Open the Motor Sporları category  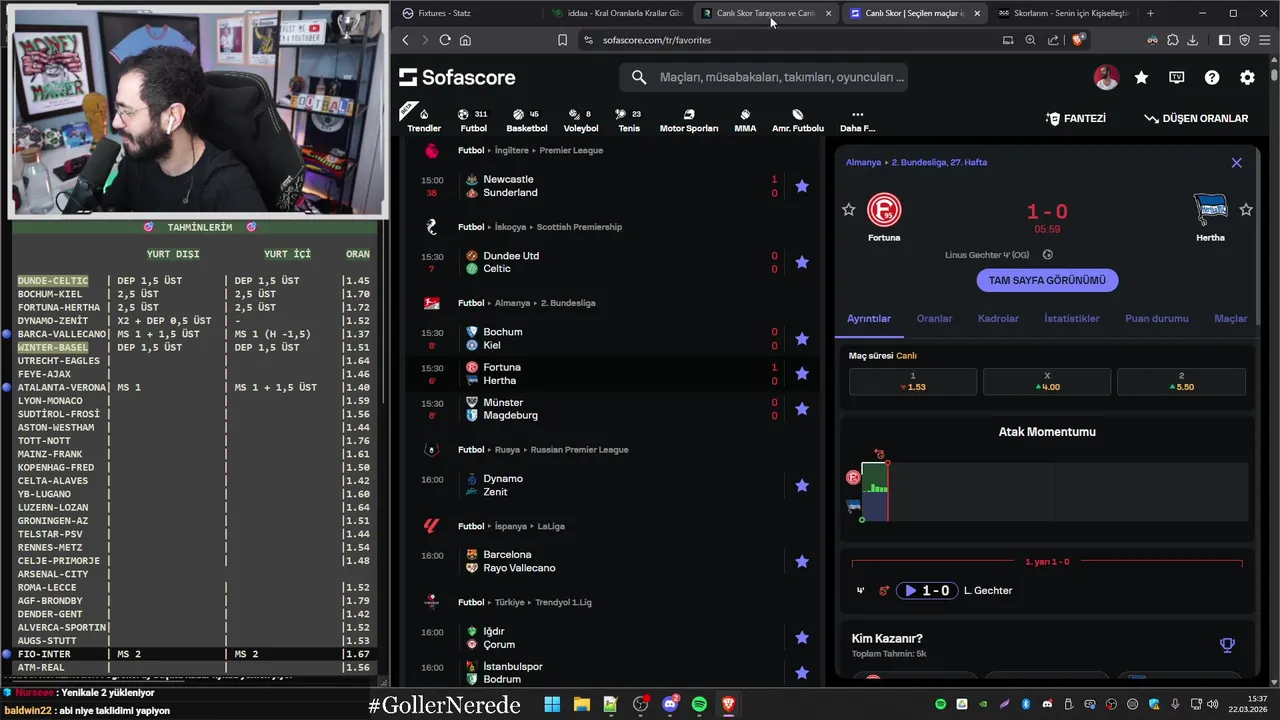coord(688,120)
